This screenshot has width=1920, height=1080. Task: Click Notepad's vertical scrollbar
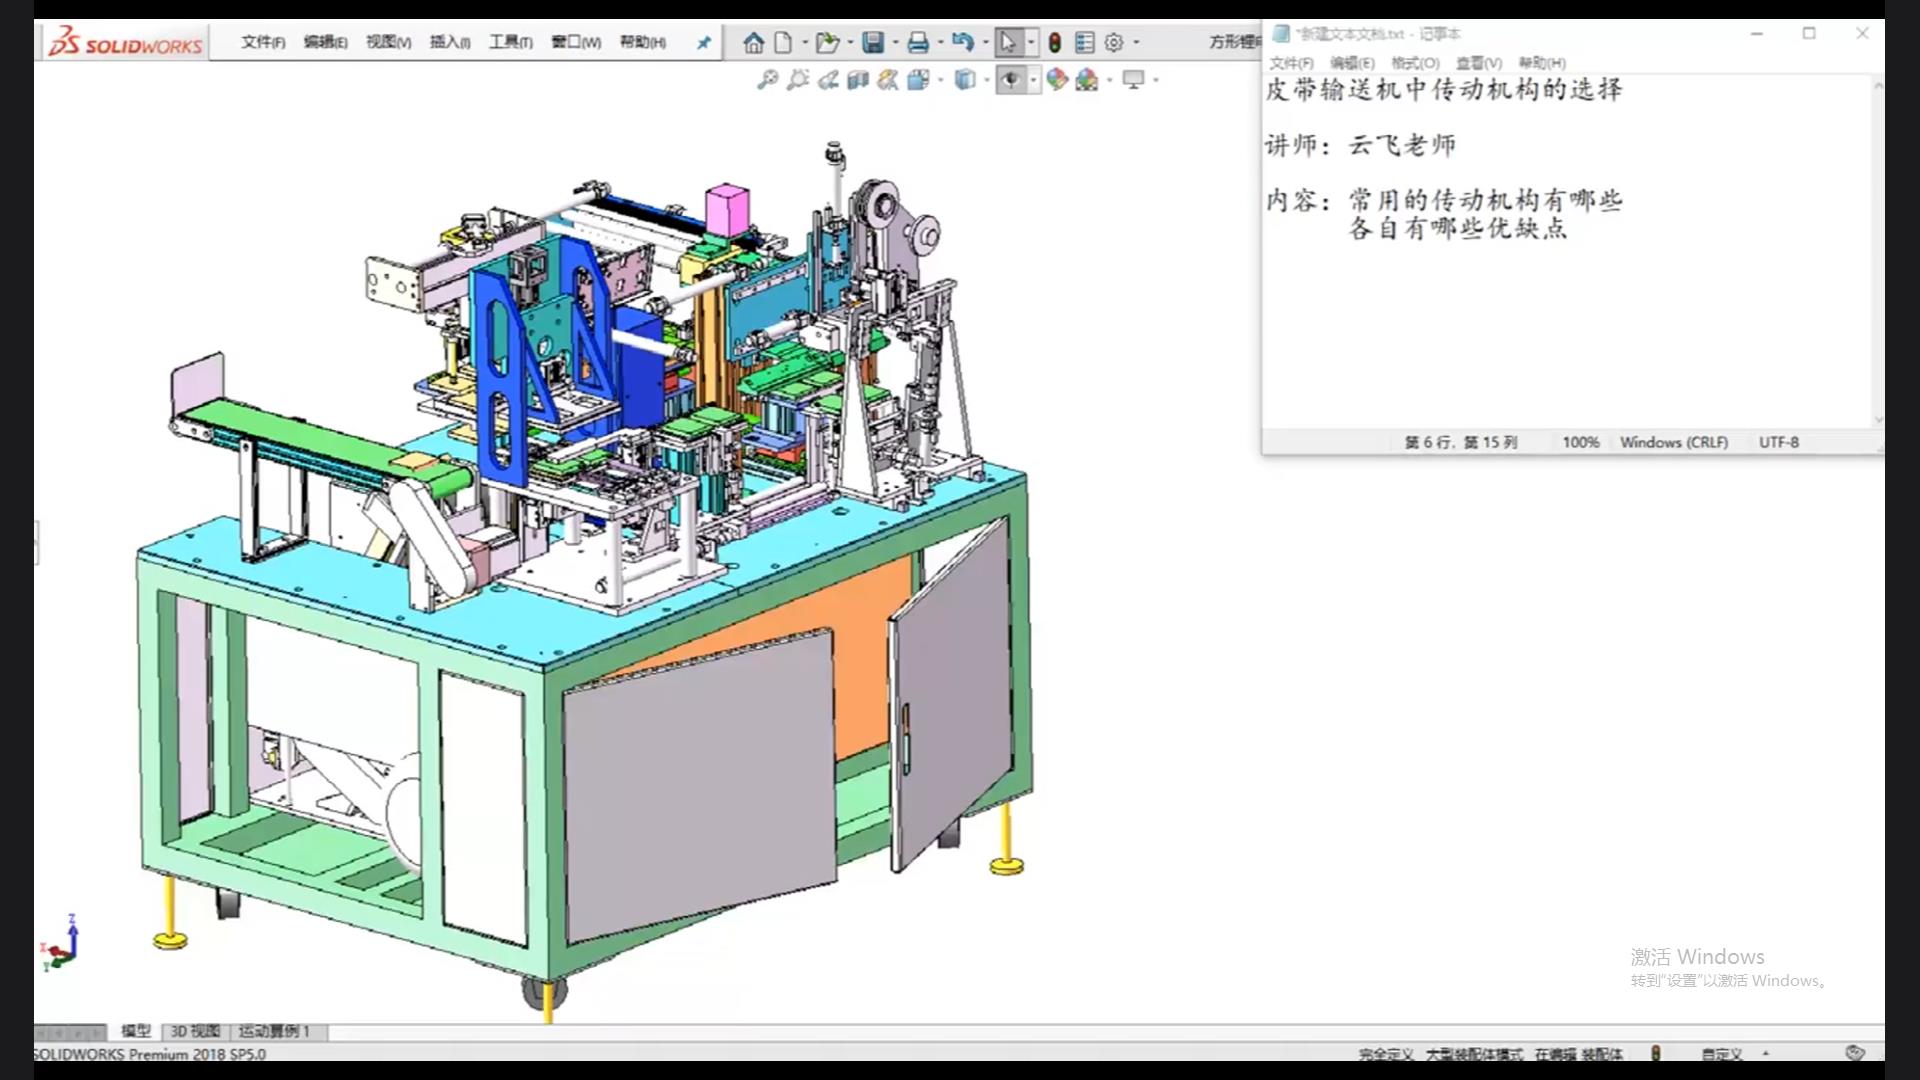[1877, 252]
